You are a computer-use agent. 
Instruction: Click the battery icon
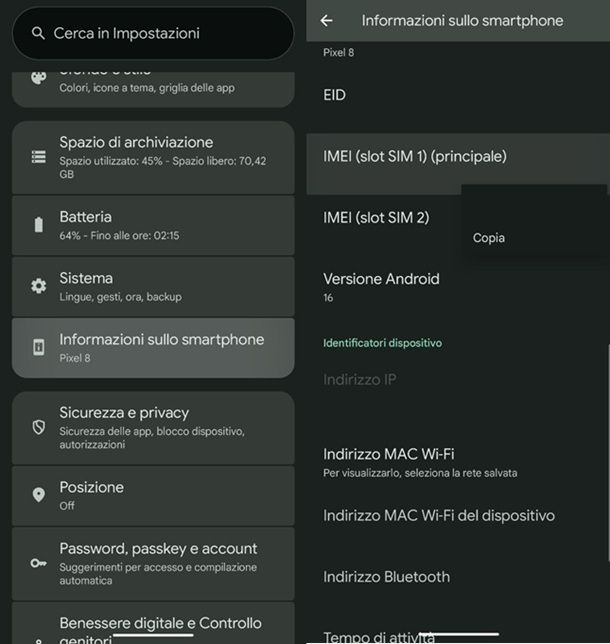[x=39, y=224]
